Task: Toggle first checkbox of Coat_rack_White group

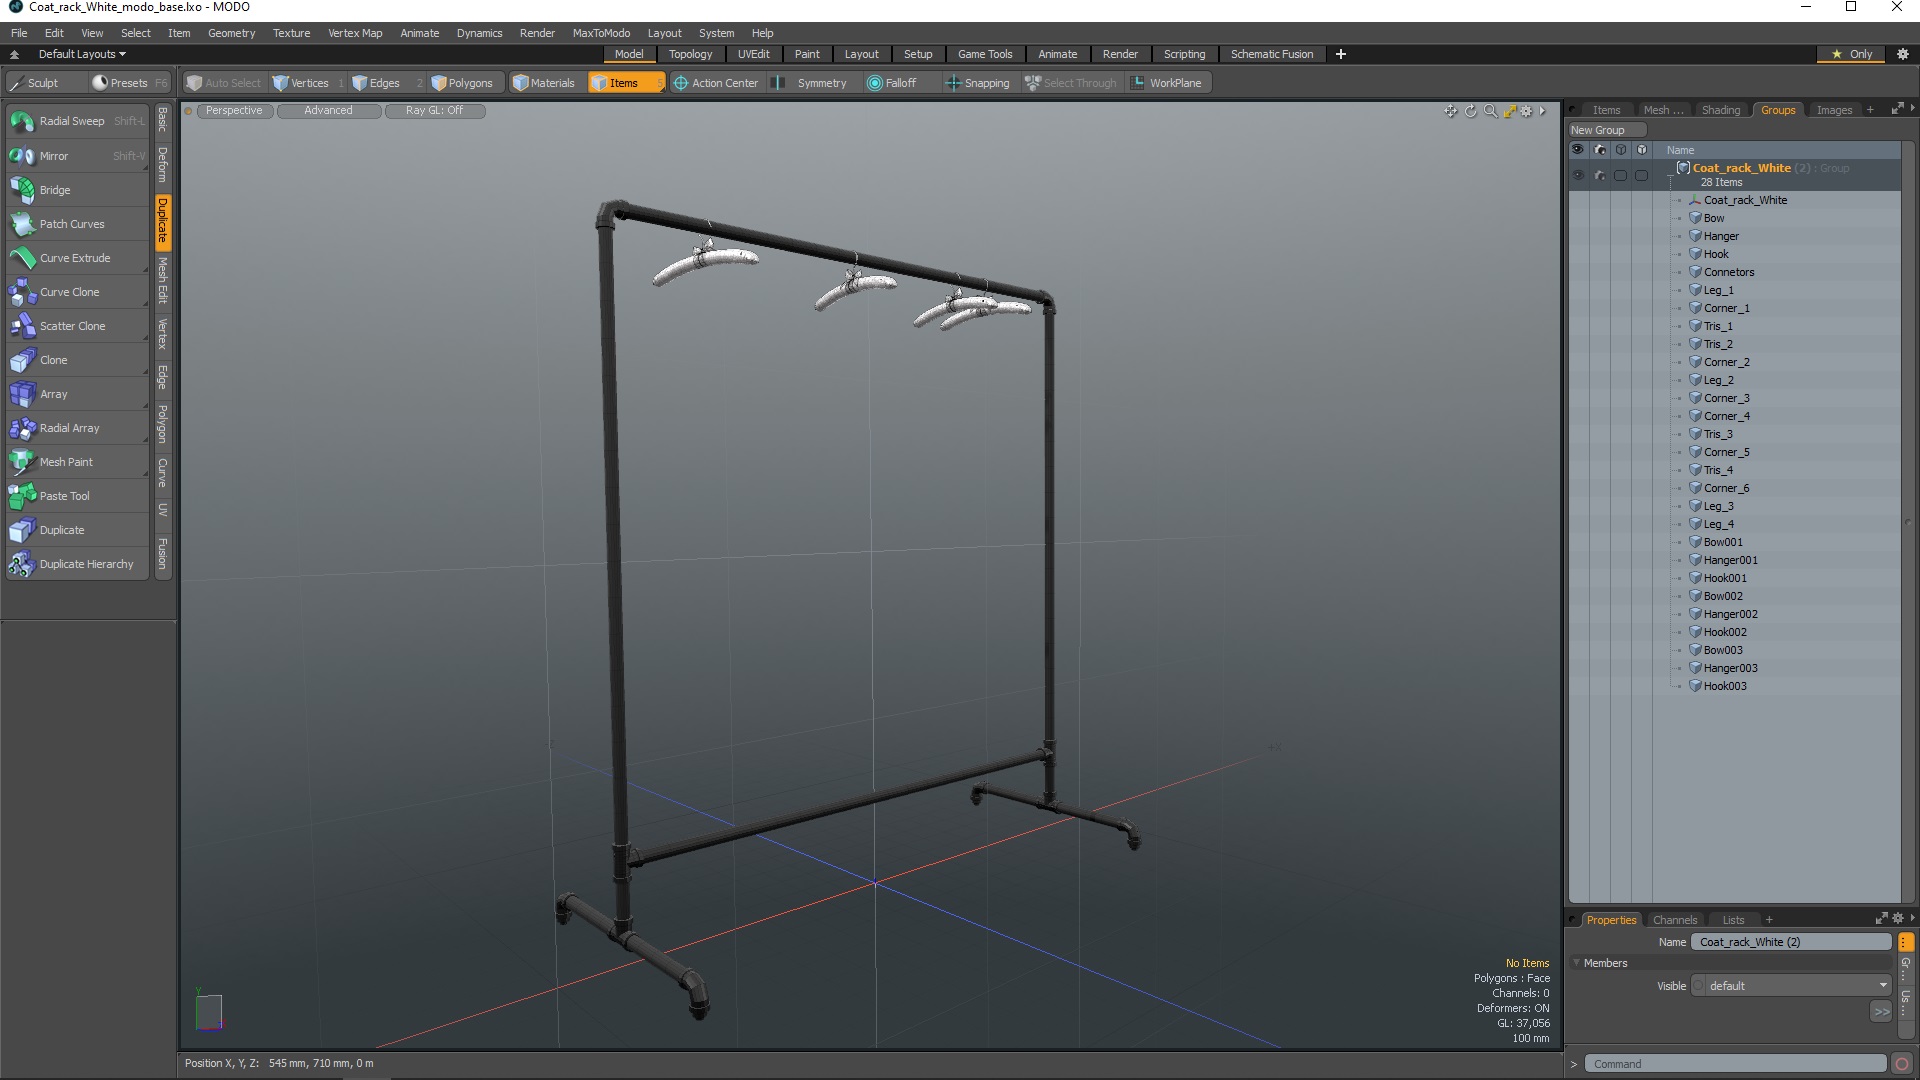Action: [1620, 175]
